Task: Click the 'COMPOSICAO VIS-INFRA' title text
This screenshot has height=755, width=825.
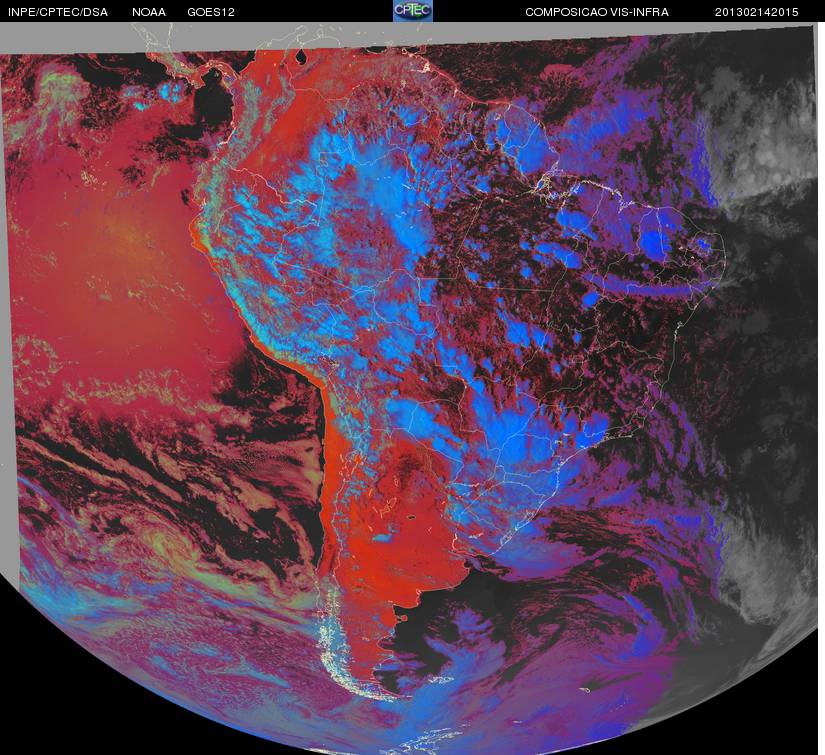Action: tap(597, 12)
